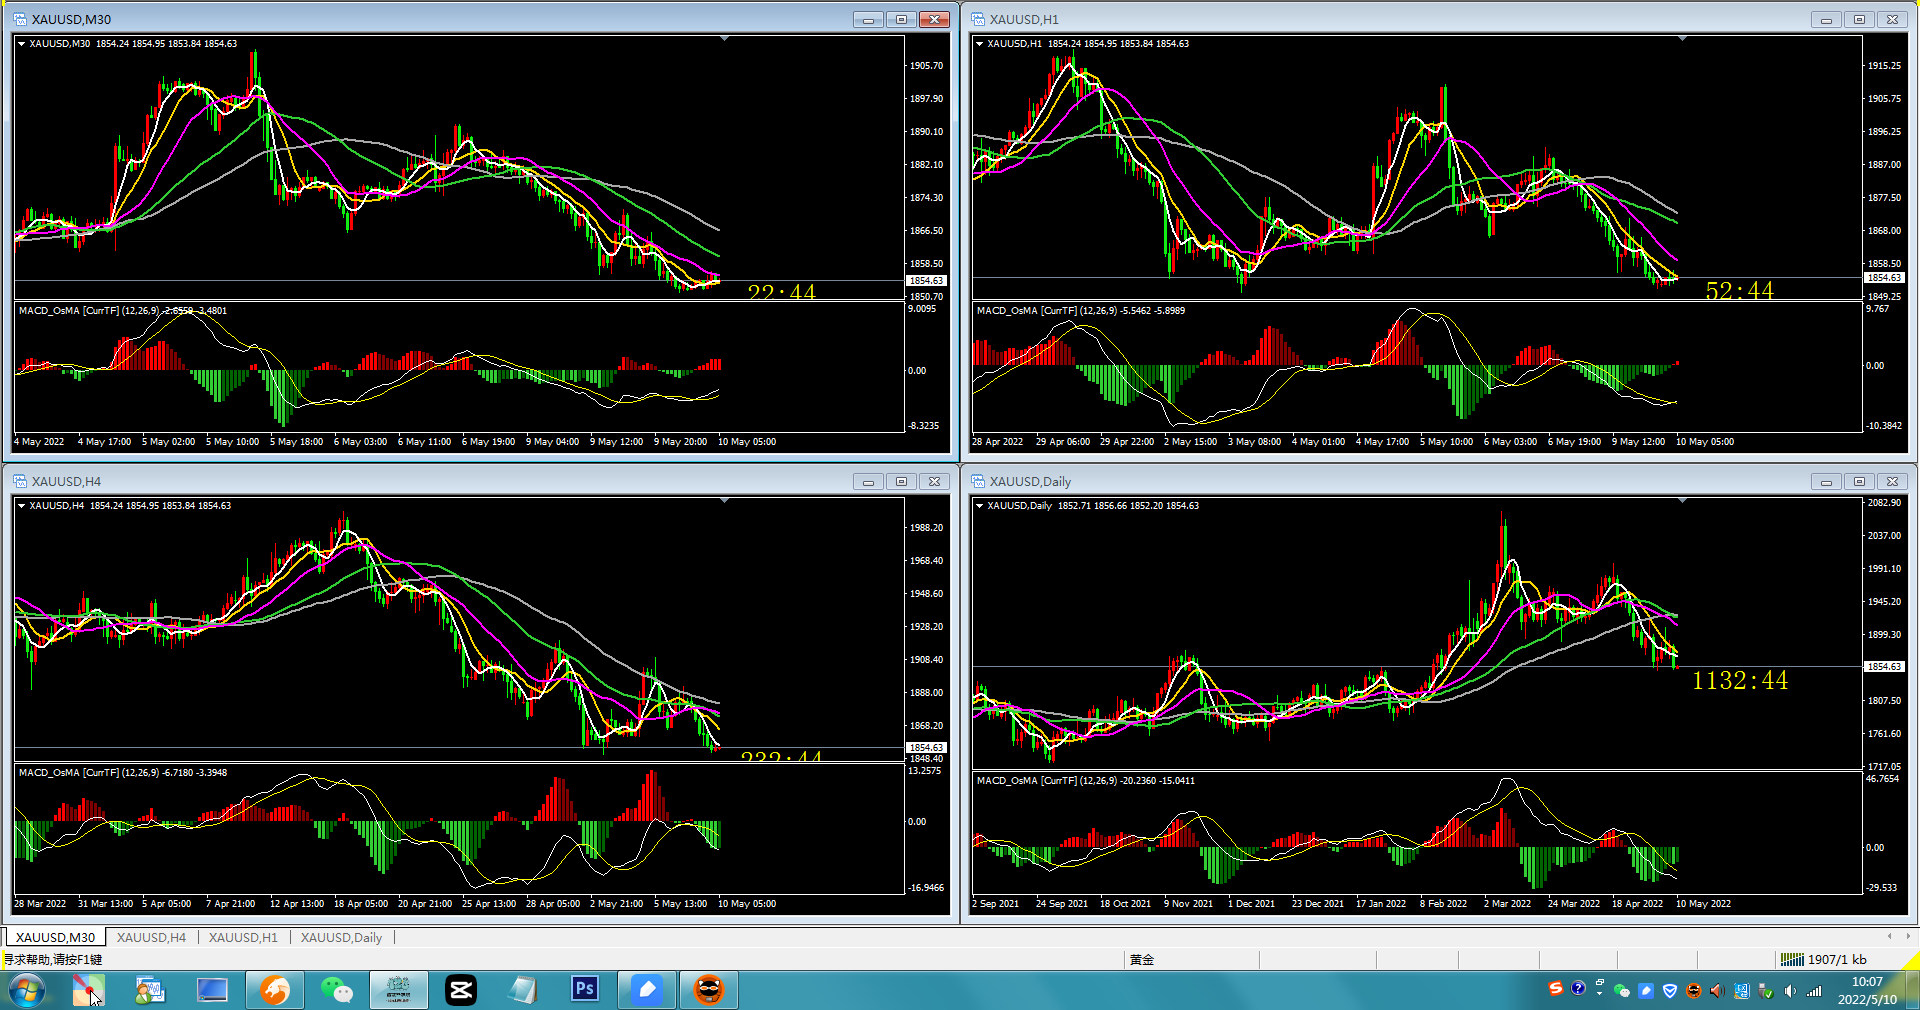This screenshot has height=1010, width=1920.
Task: Click the chart shift marker on H1 chart
Action: tap(1682, 38)
